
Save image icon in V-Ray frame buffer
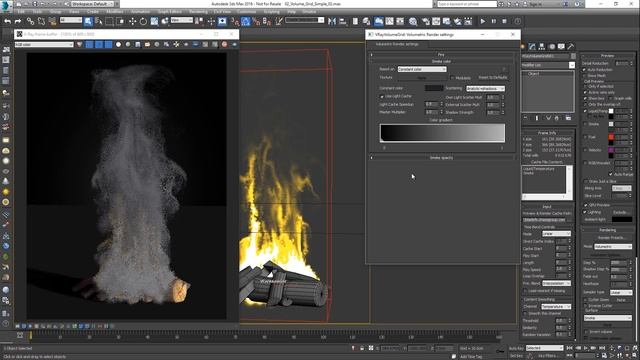(138, 44)
